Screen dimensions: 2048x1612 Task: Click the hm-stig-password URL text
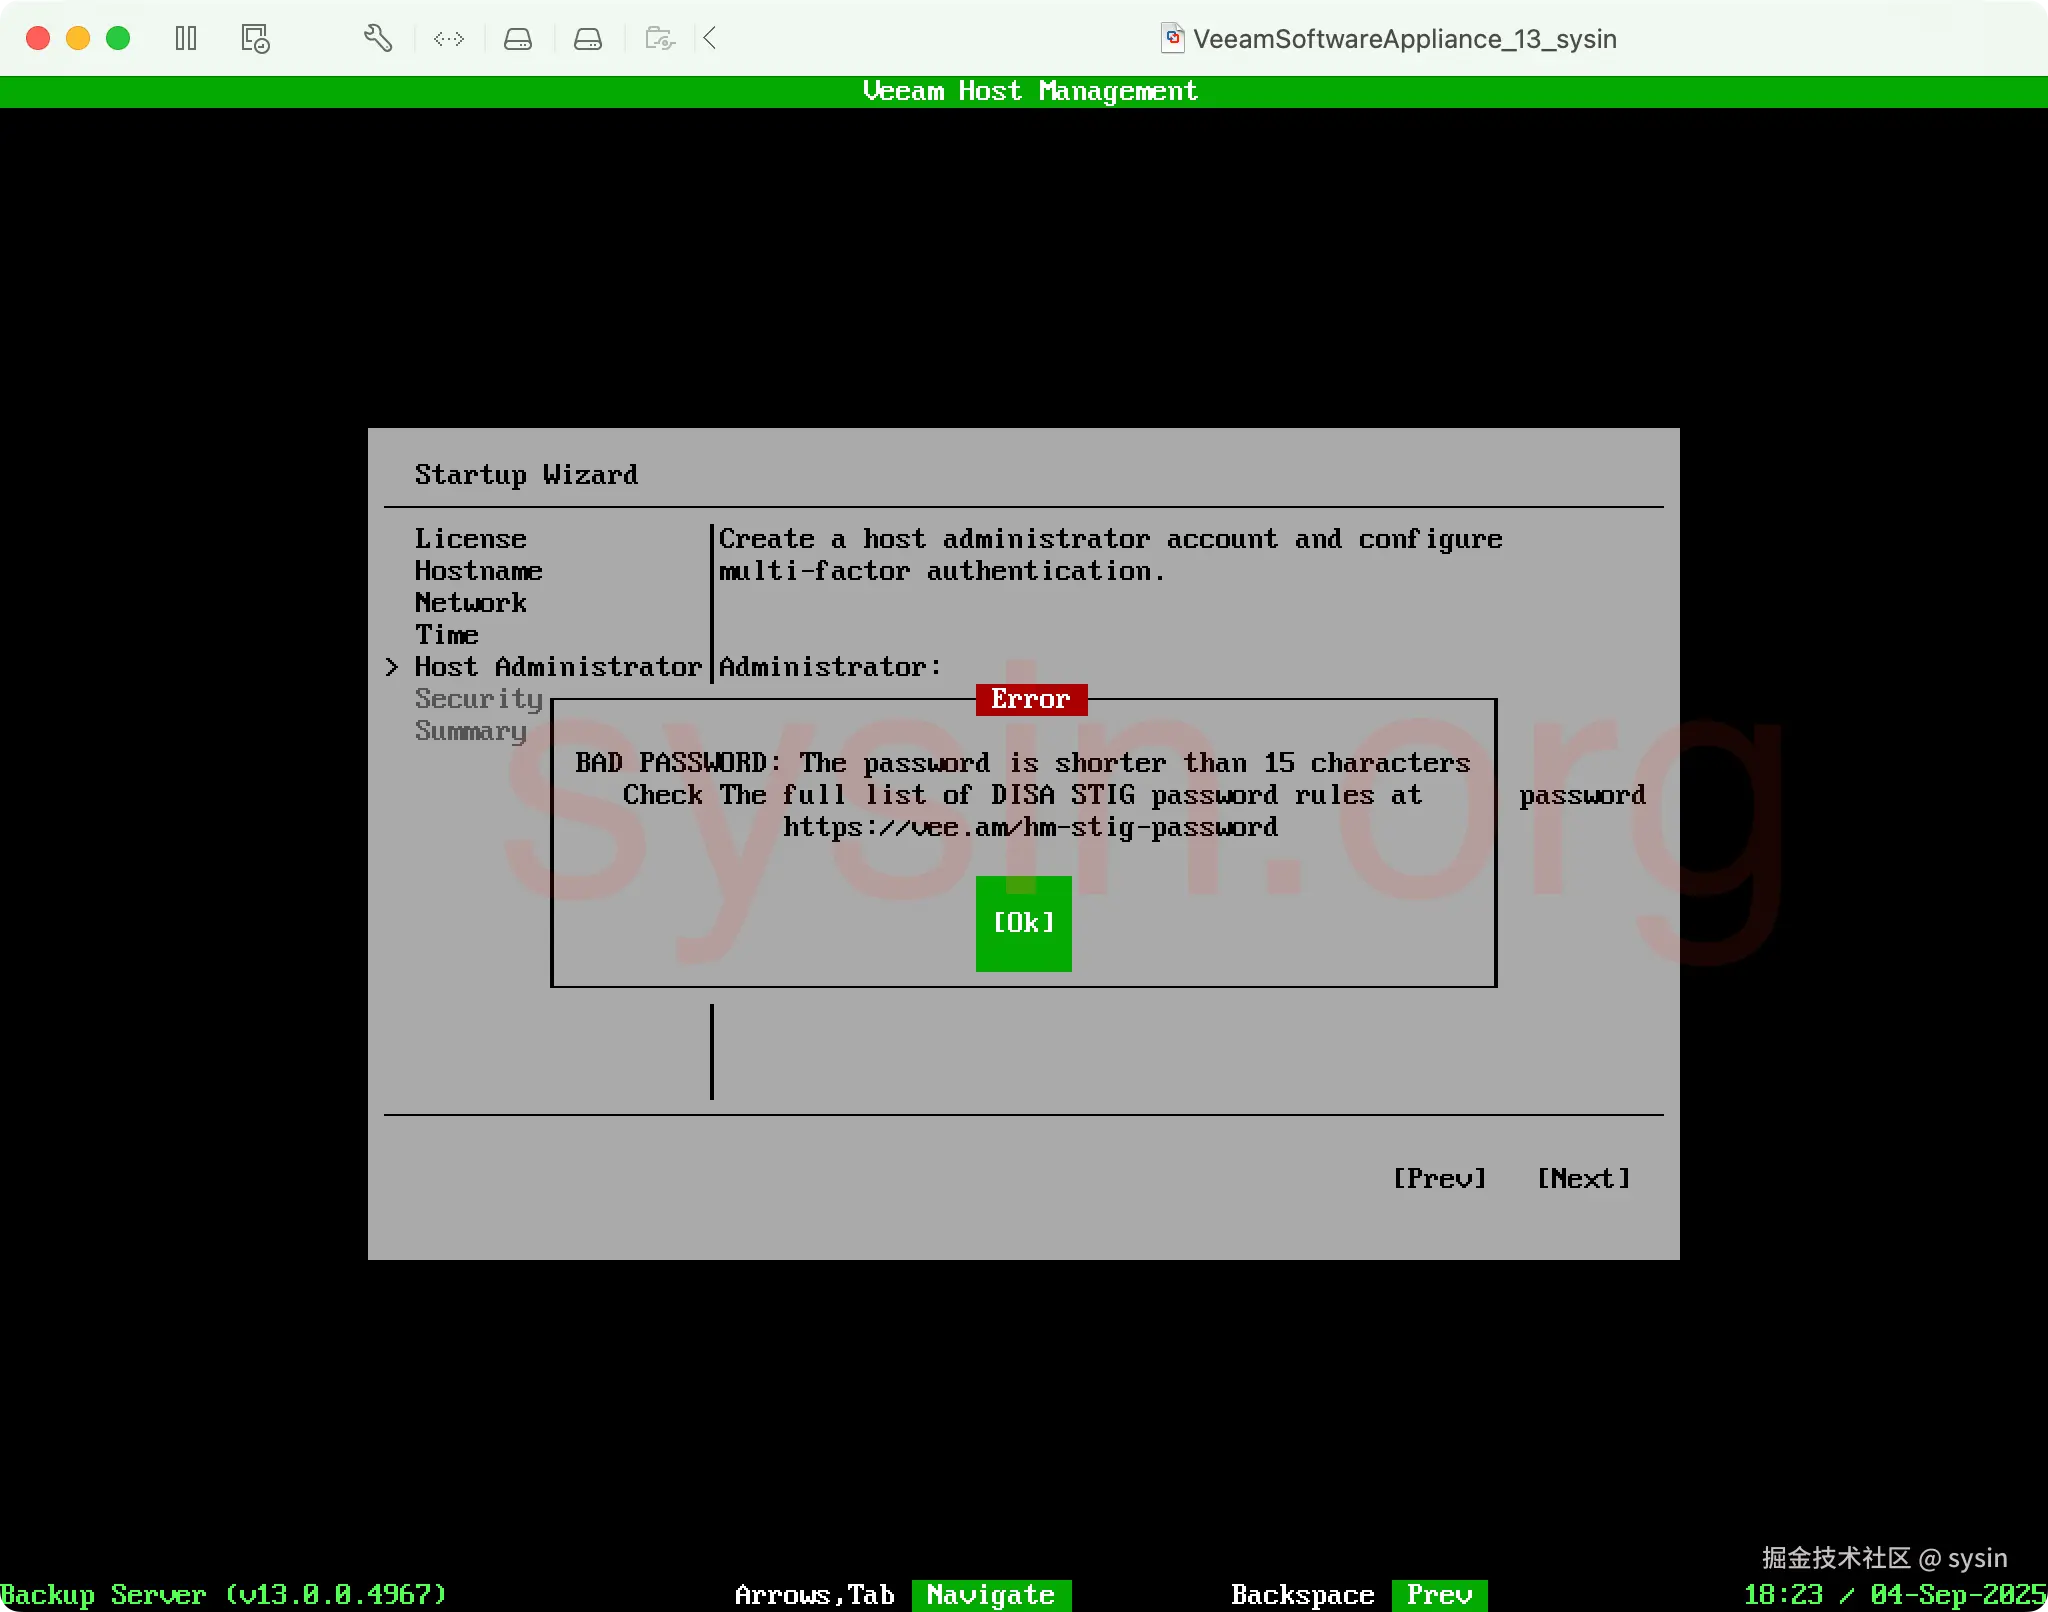pos(1030,827)
